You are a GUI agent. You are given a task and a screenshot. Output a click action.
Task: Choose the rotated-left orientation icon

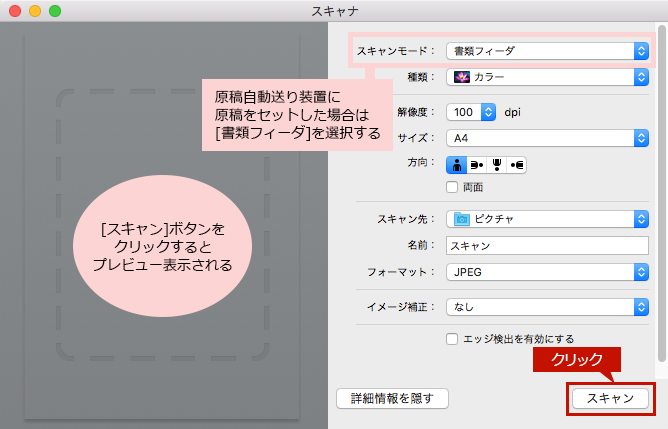[477, 165]
